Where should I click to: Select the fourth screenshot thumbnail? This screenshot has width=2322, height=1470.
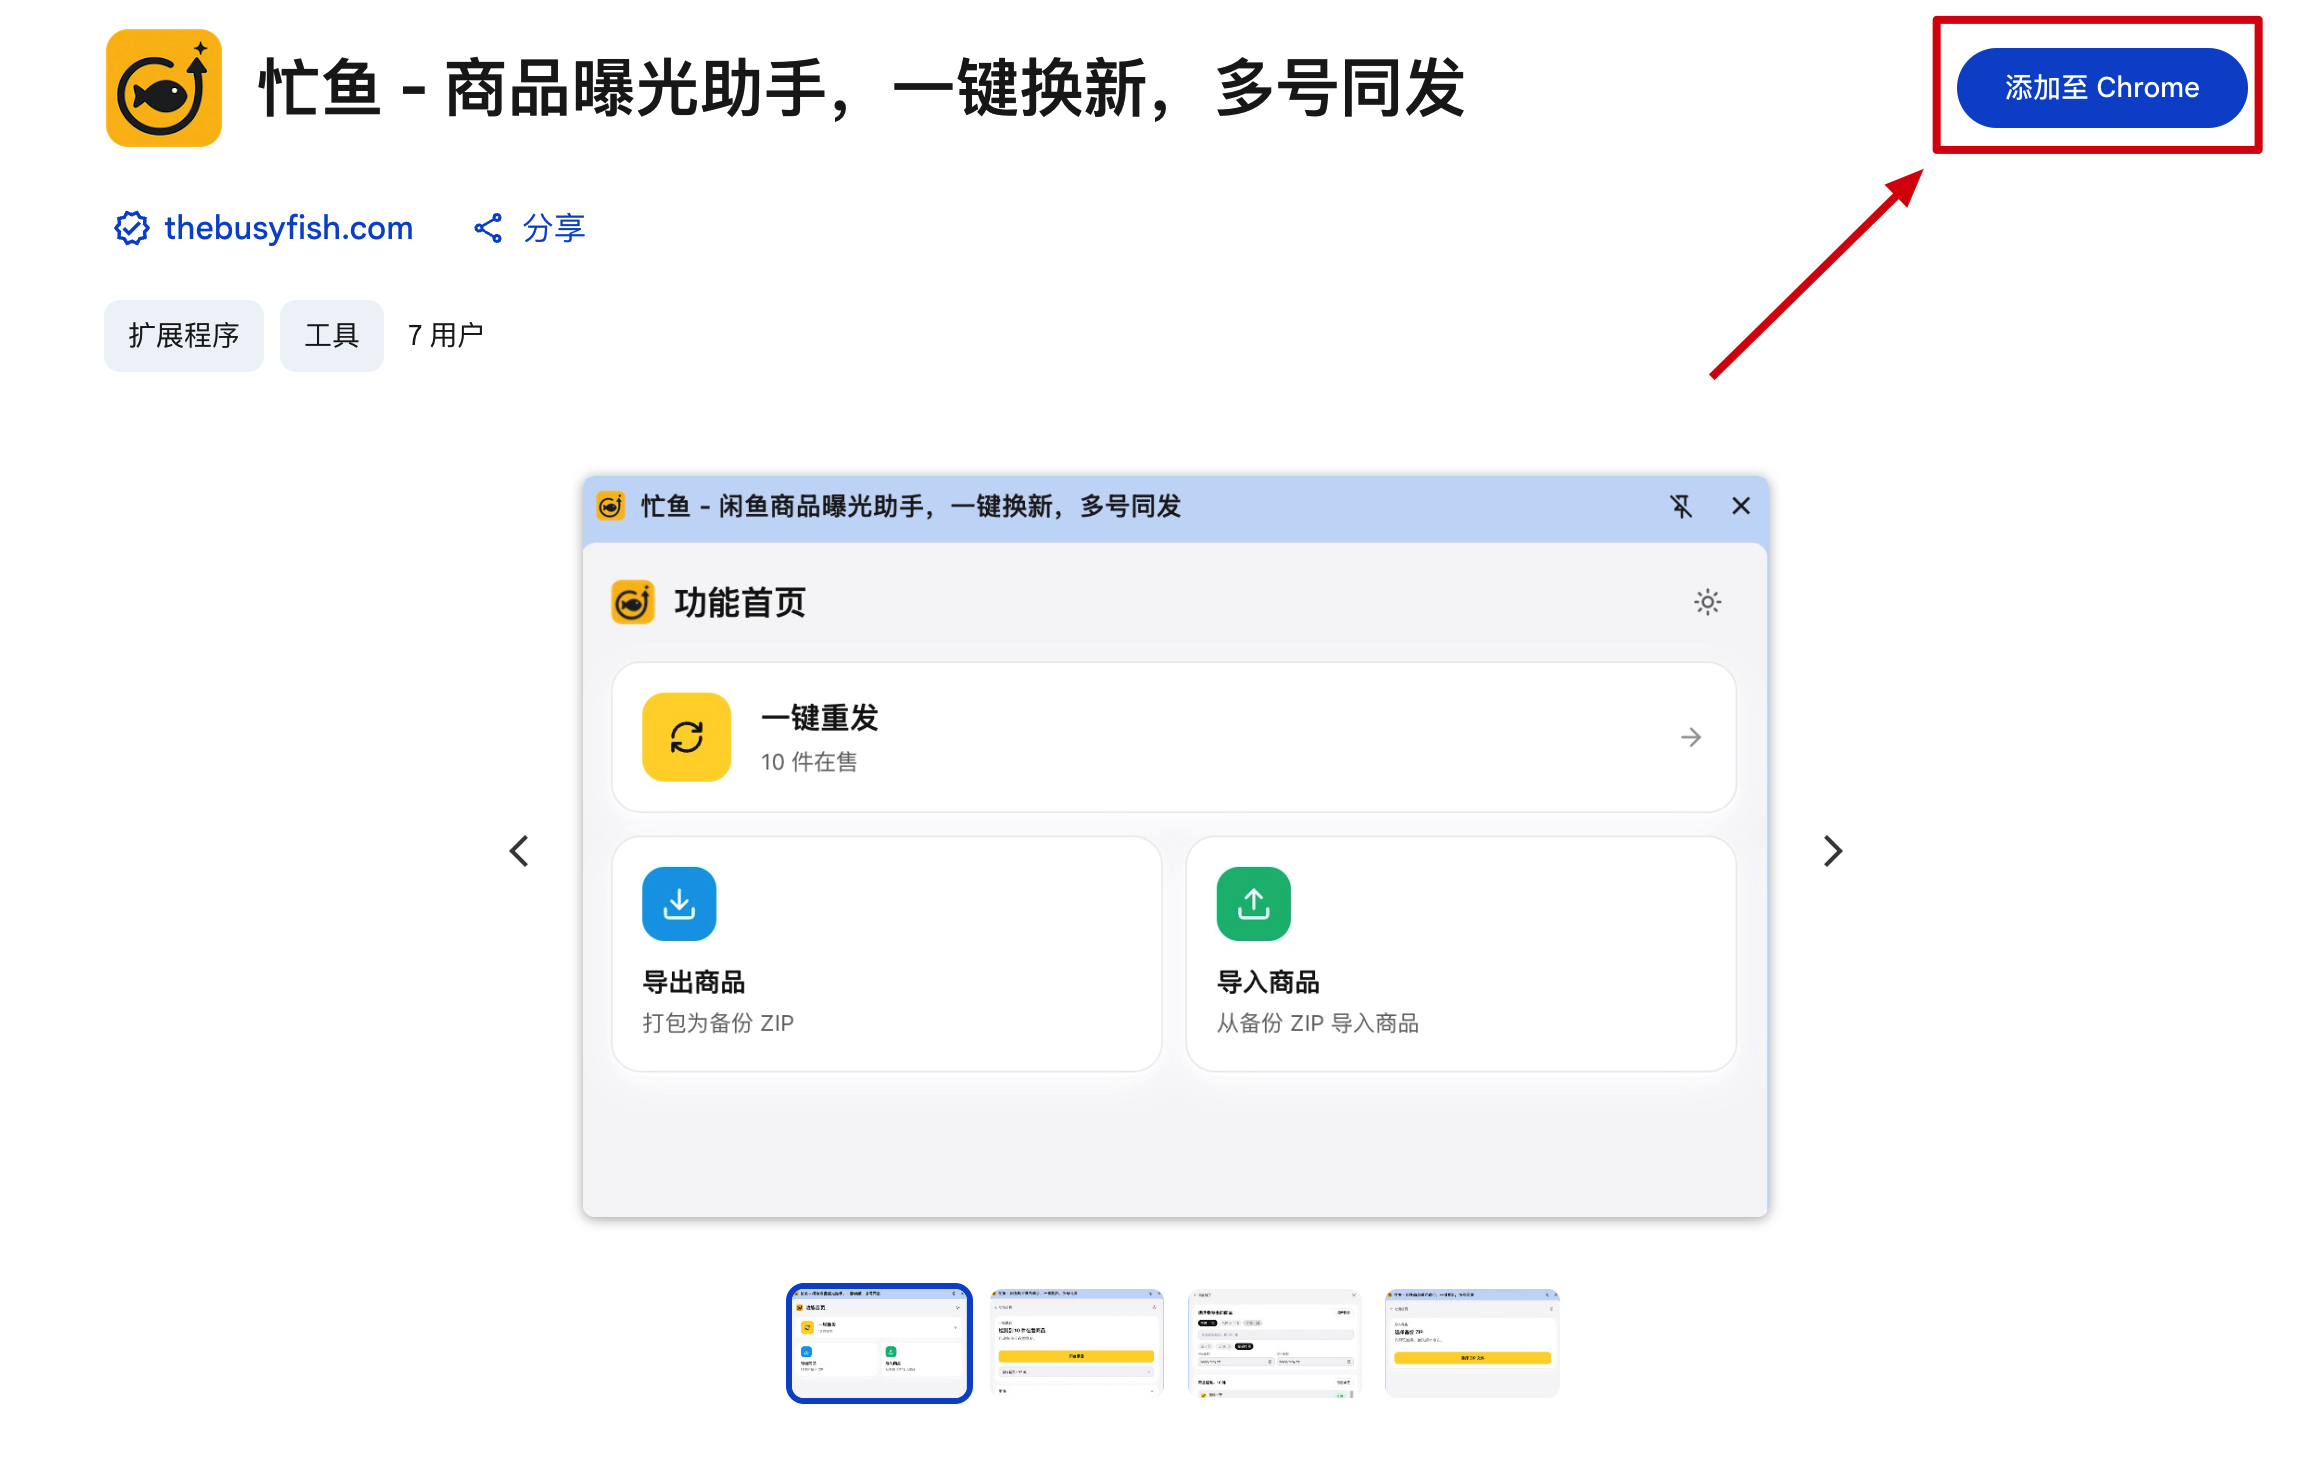1472,1343
